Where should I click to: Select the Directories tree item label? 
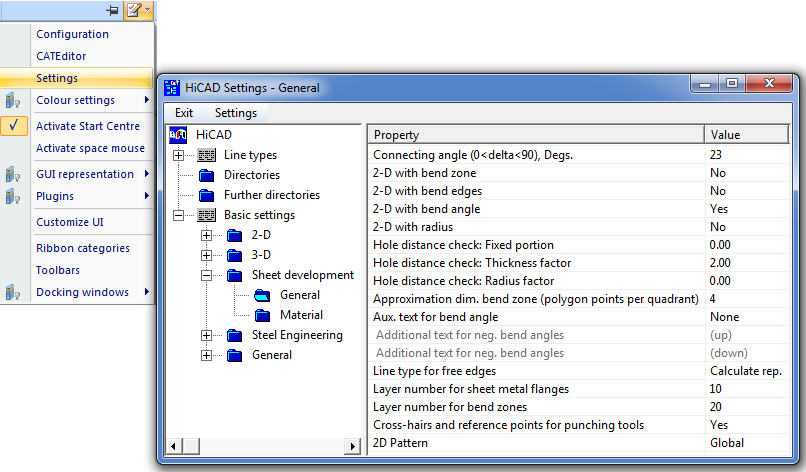[x=252, y=175]
